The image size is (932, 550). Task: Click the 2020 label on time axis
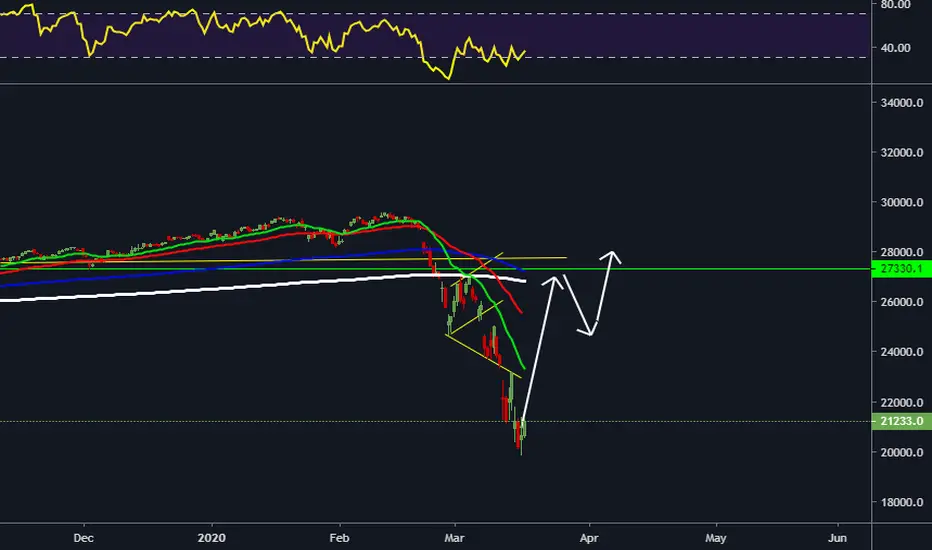point(212,538)
